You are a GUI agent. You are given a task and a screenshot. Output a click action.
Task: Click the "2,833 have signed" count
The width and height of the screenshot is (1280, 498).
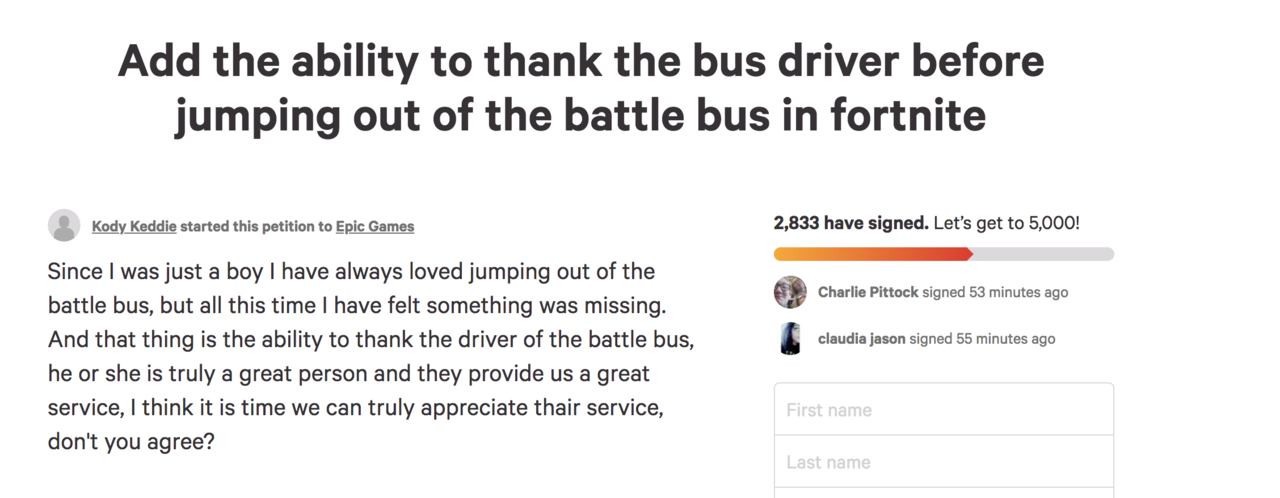851,223
